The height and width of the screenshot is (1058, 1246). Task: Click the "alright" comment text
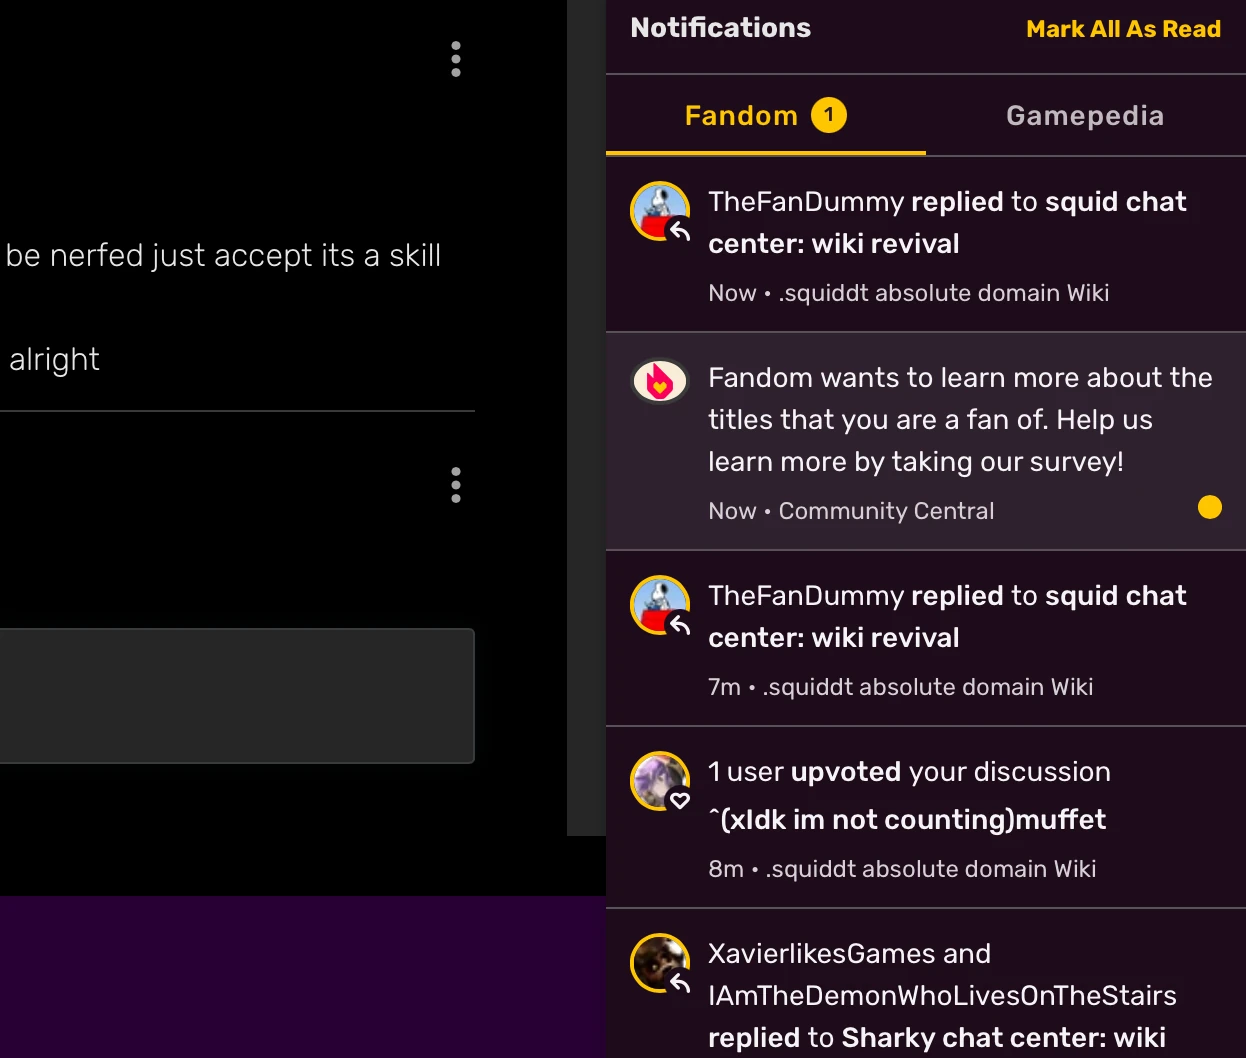tap(55, 360)
